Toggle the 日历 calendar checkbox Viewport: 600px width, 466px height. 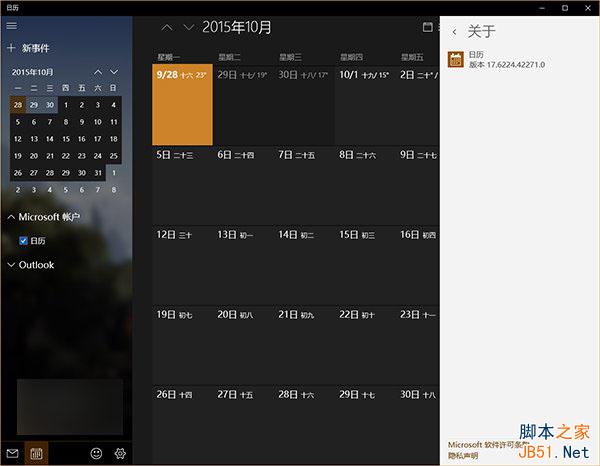pos(23,241)
